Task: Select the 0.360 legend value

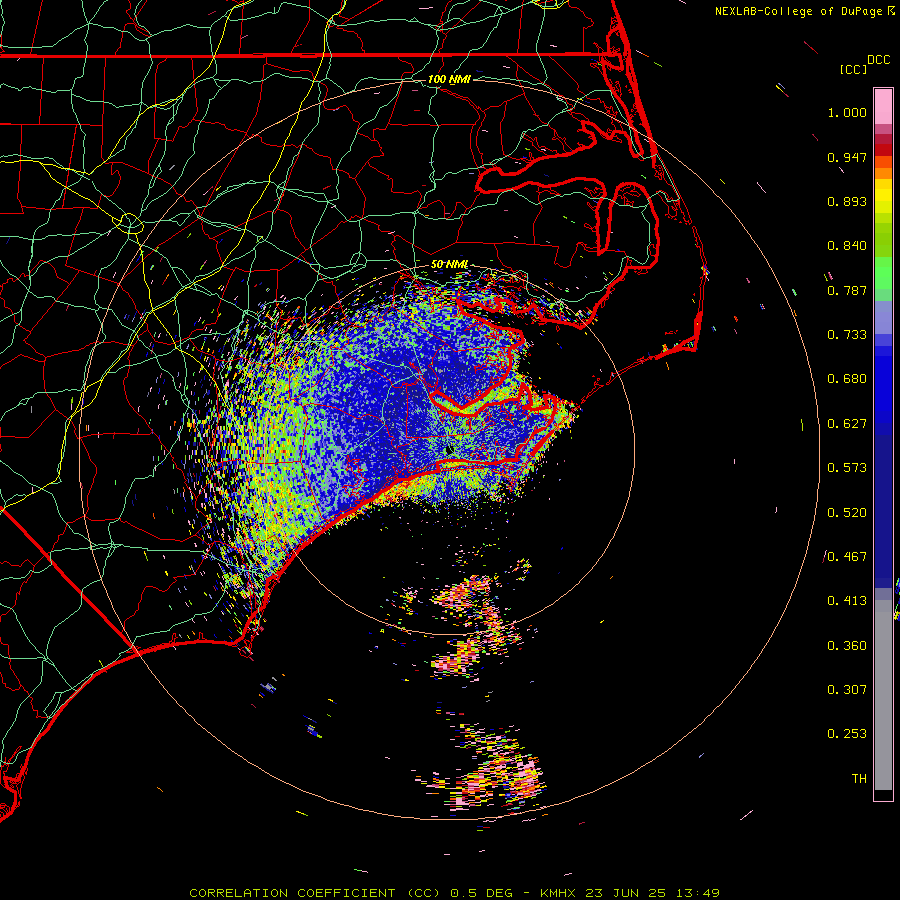Action: point(847,646)
